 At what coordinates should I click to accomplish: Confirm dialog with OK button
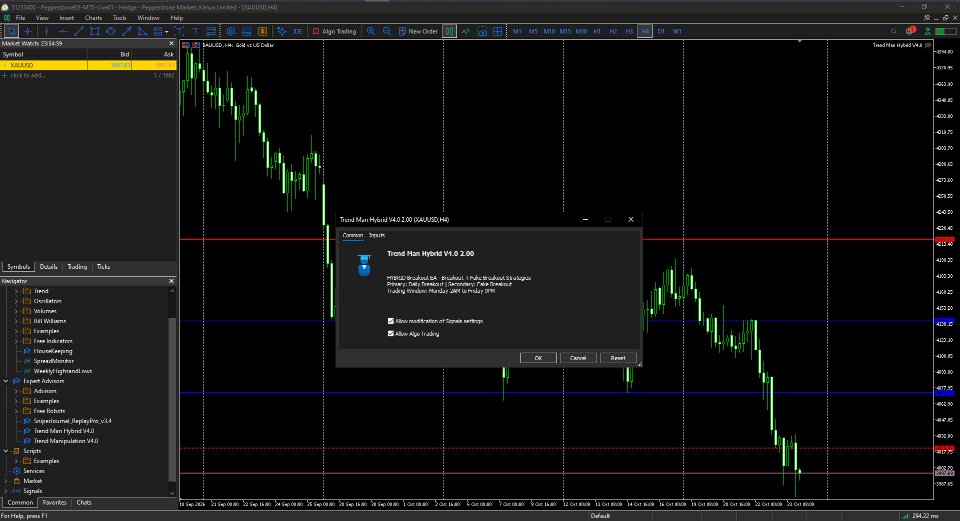pos(538,358)
